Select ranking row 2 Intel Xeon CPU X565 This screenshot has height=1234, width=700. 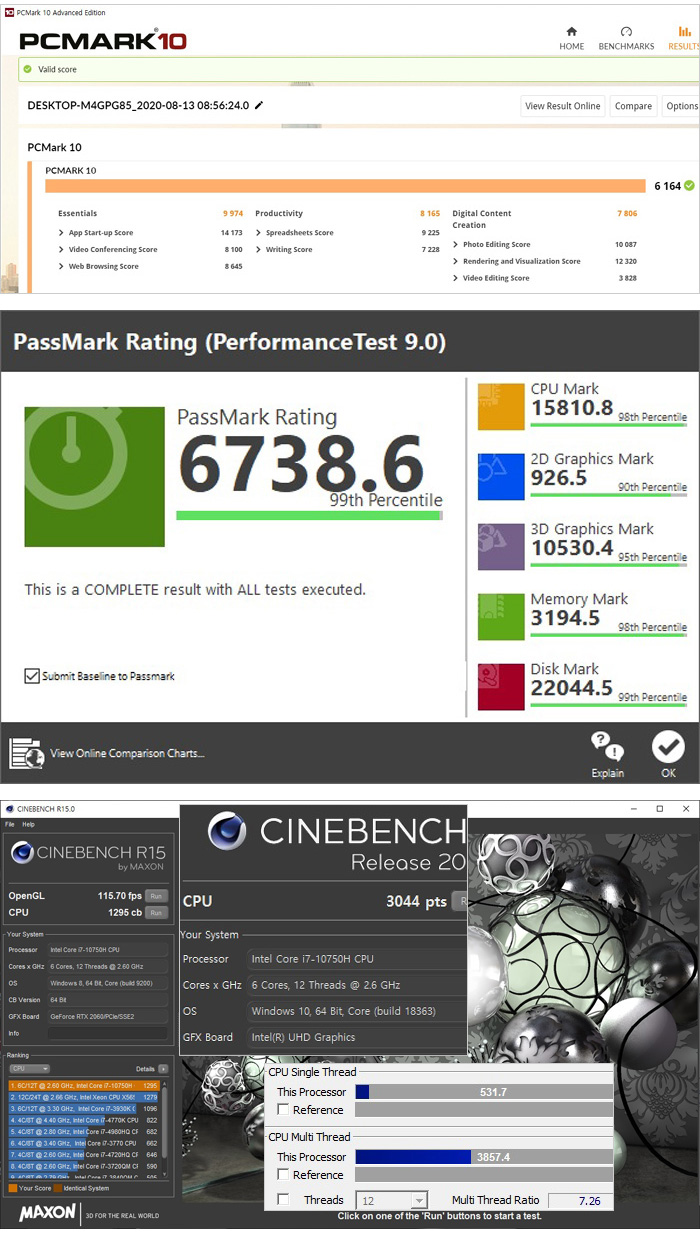pos(84,1097)
